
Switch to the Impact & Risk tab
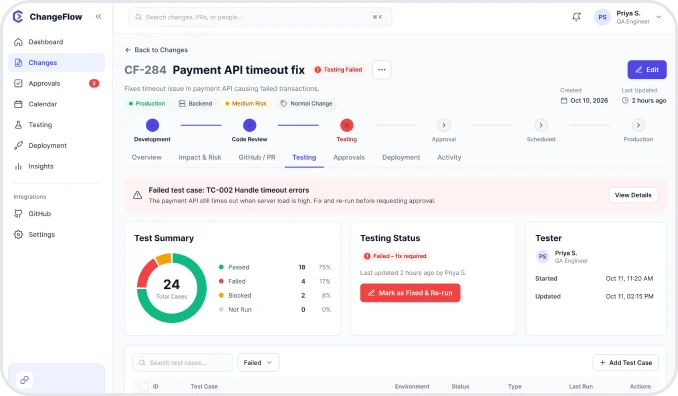click(x=200, y=157)
